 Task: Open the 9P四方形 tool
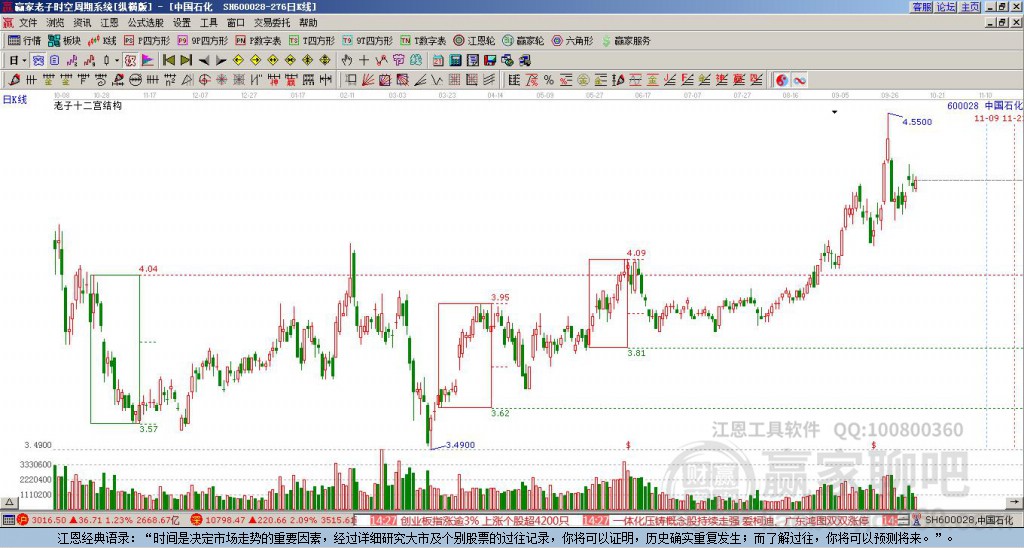pos(202,40)
